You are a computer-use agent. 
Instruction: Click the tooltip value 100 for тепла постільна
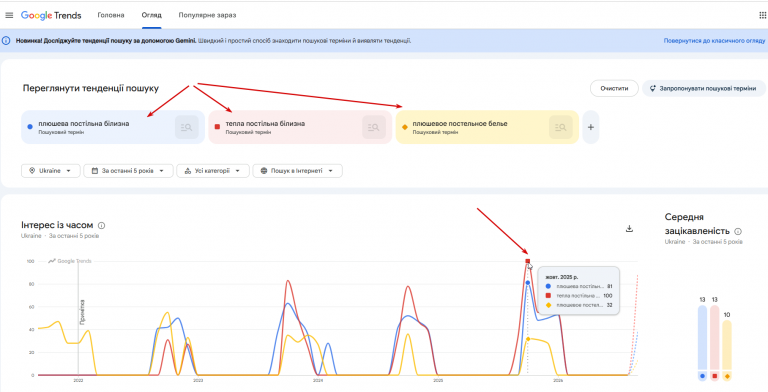tap(607, 296)
